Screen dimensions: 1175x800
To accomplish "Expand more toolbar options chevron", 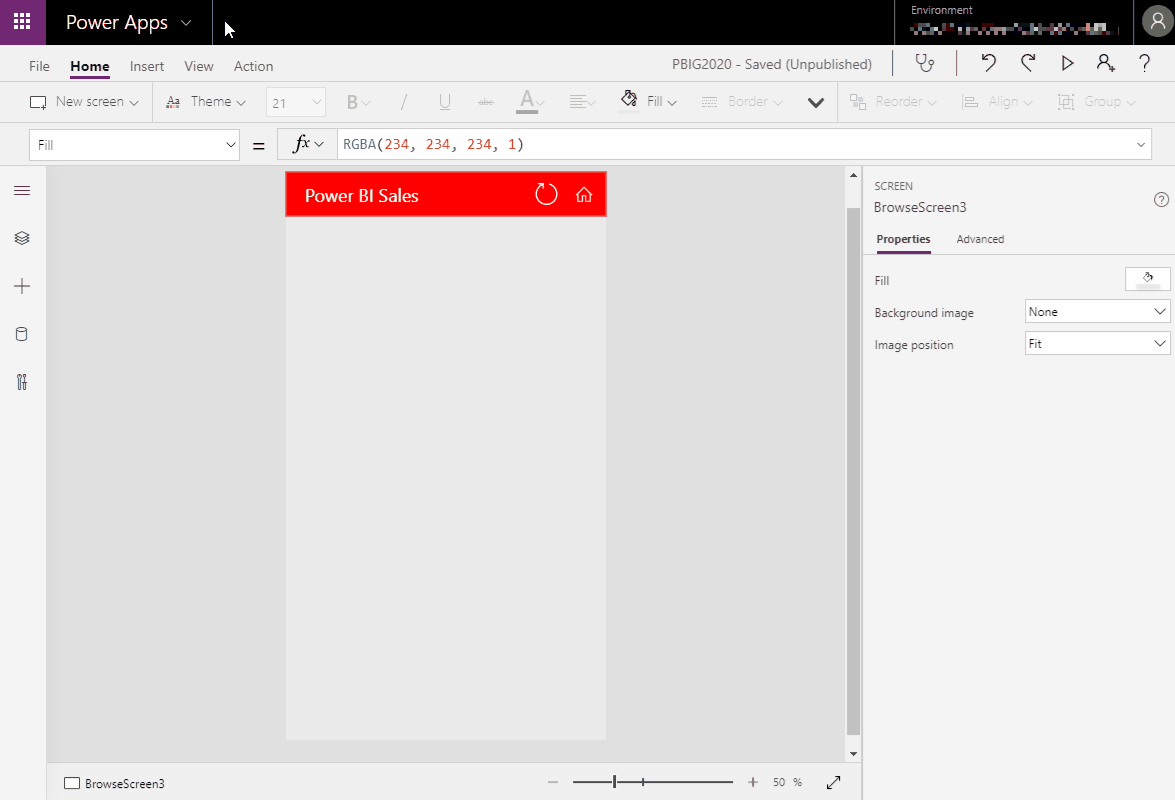I will (816, 103).
